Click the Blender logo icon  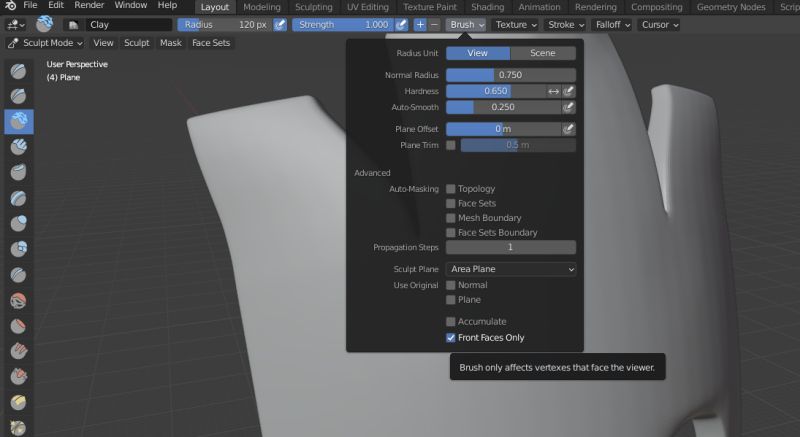(x=10, y=6)
